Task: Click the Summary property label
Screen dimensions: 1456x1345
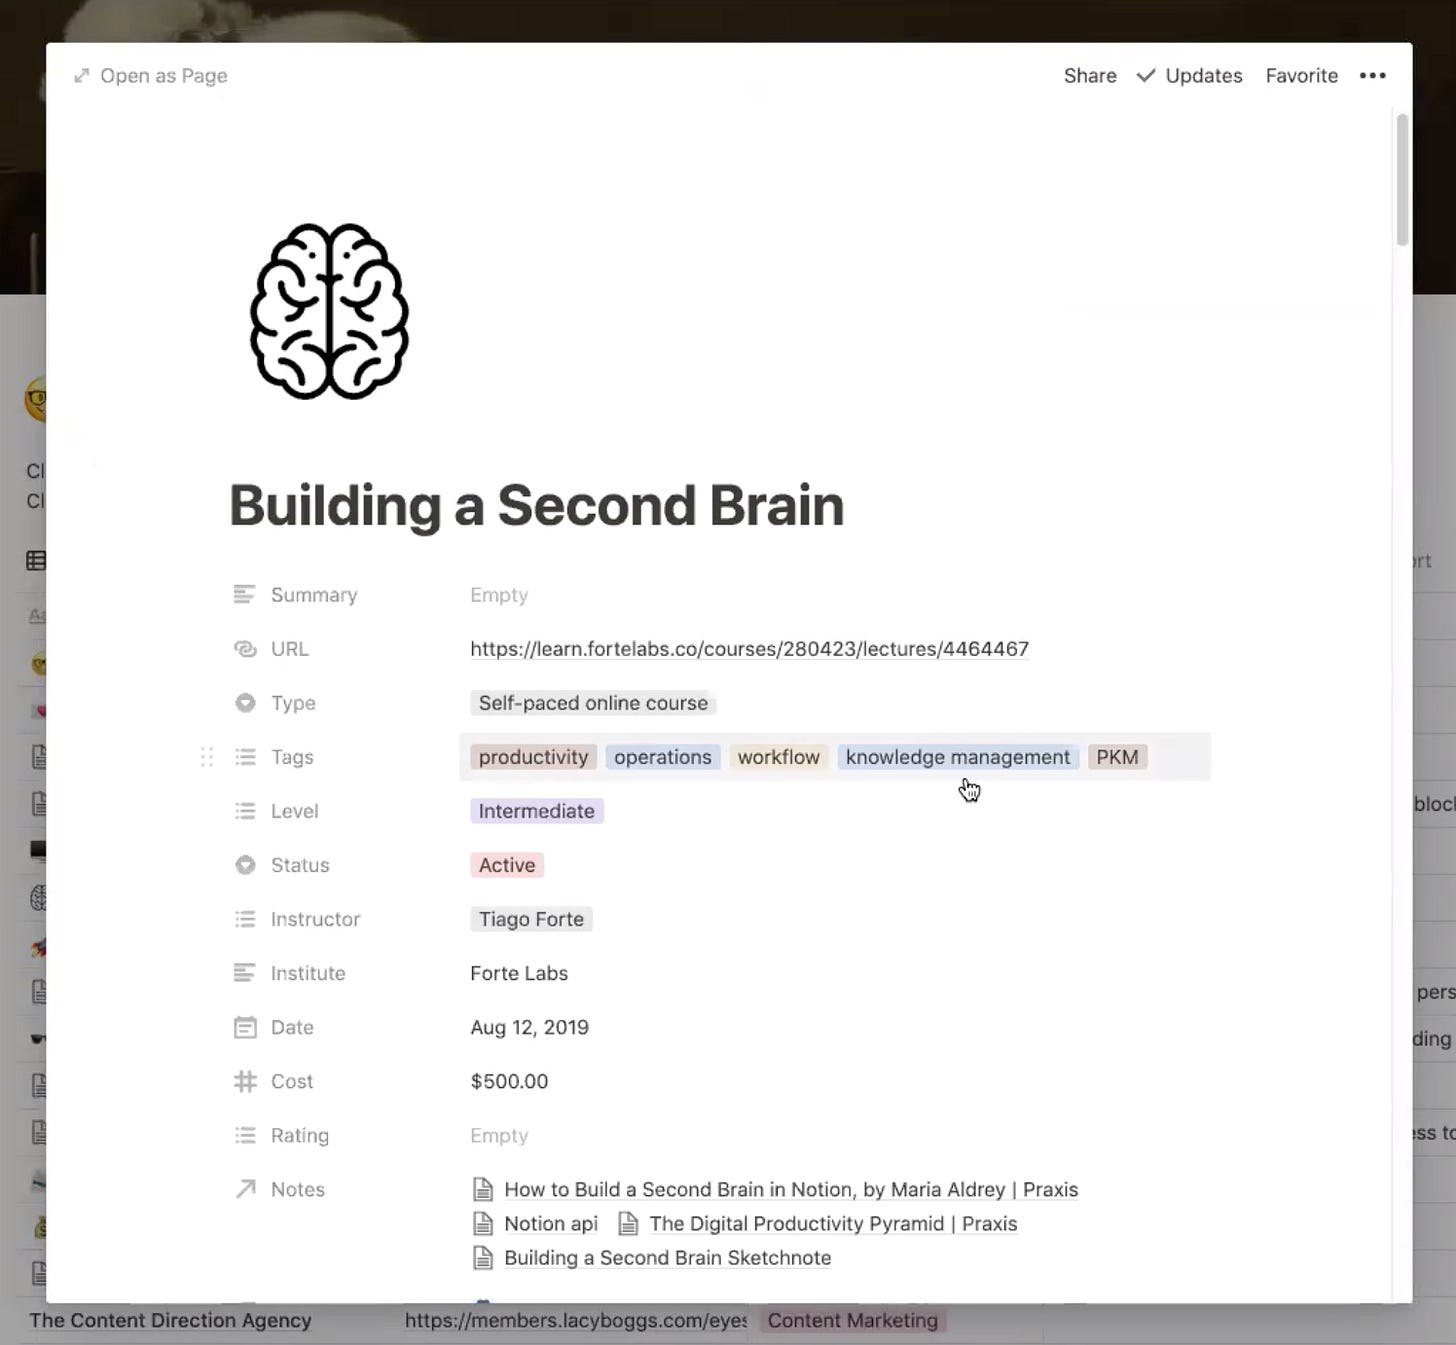Action: coord(314,595)
